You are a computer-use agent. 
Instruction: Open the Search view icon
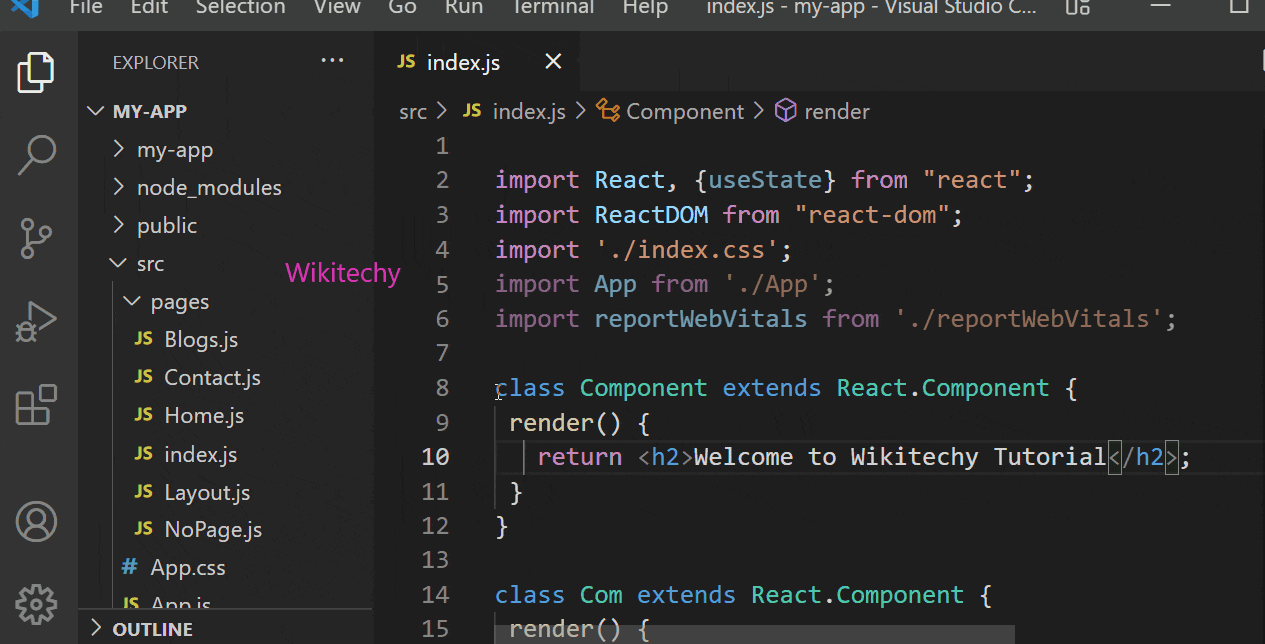point(36,153)
